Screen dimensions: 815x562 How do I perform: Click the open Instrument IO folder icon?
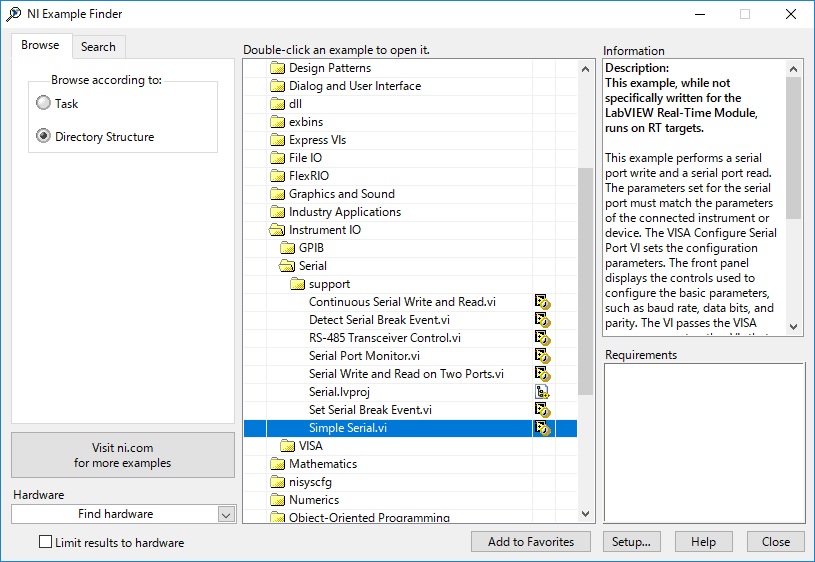click(x=277, y=230)
